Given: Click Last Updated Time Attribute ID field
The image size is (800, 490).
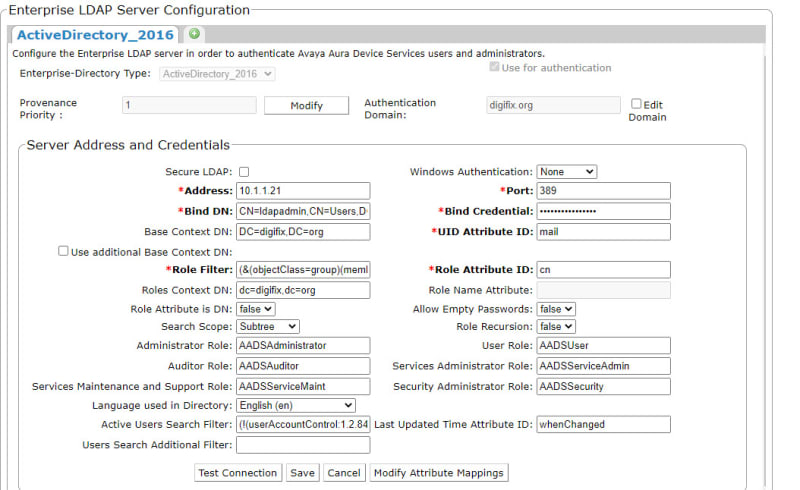Looking at the screenshot, I should (604, 424).
